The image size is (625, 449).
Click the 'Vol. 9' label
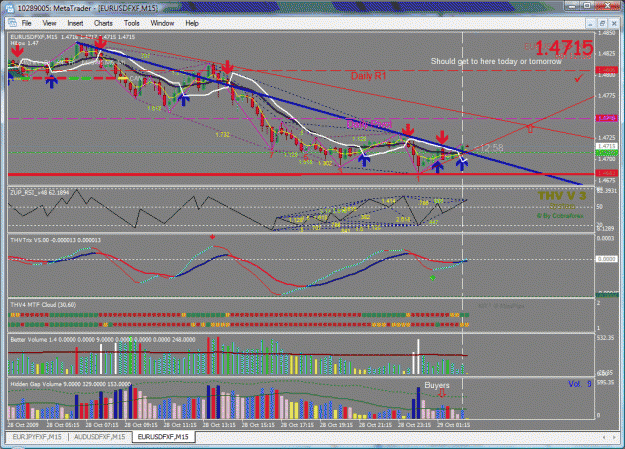point(580,384)
